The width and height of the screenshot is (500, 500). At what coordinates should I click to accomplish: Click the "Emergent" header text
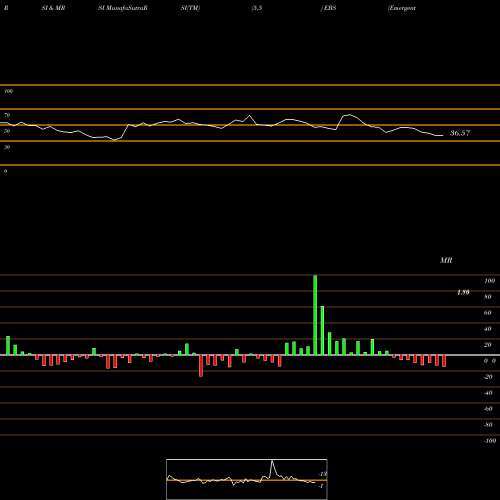pyautogui.click(x=402, y=8)
